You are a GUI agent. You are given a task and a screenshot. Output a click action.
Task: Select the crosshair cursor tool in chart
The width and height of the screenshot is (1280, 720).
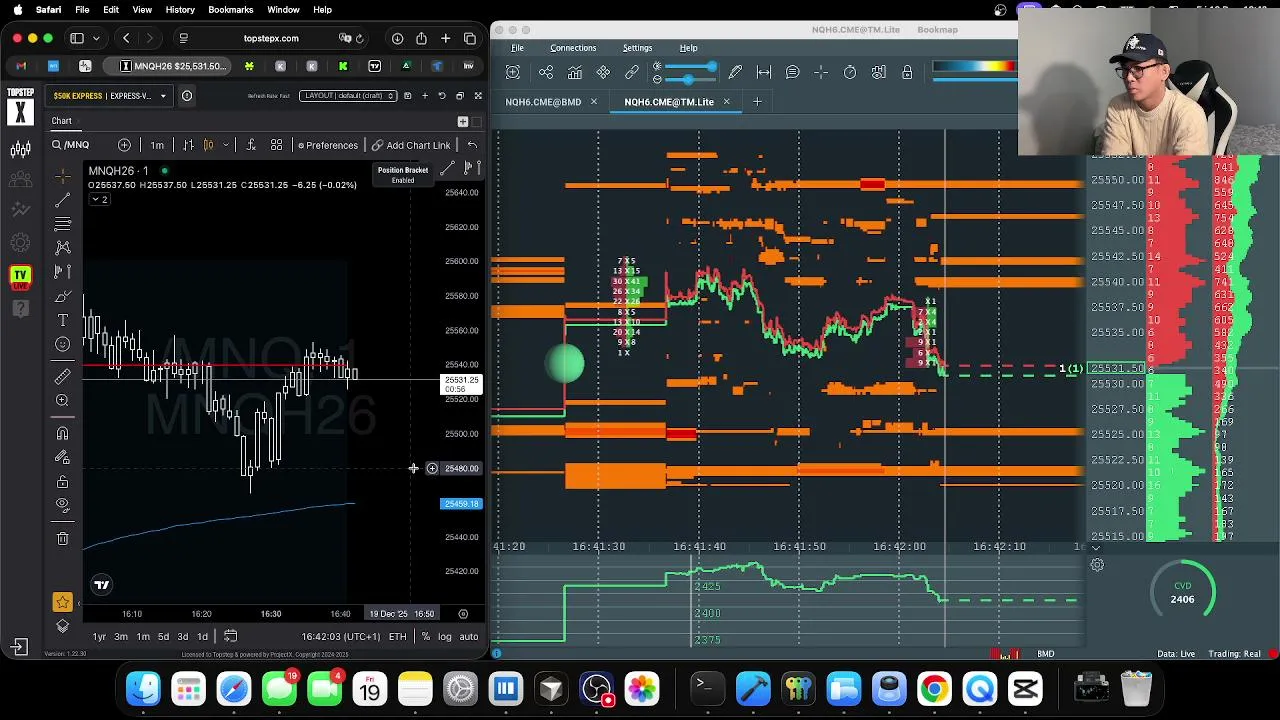(x=62, y=175)
